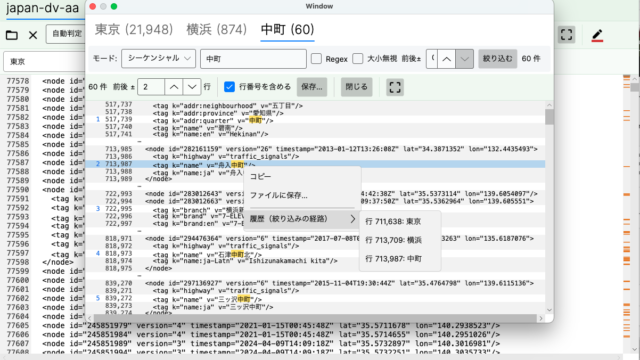Click scroll-down arrow of results list

coord(549,310)
